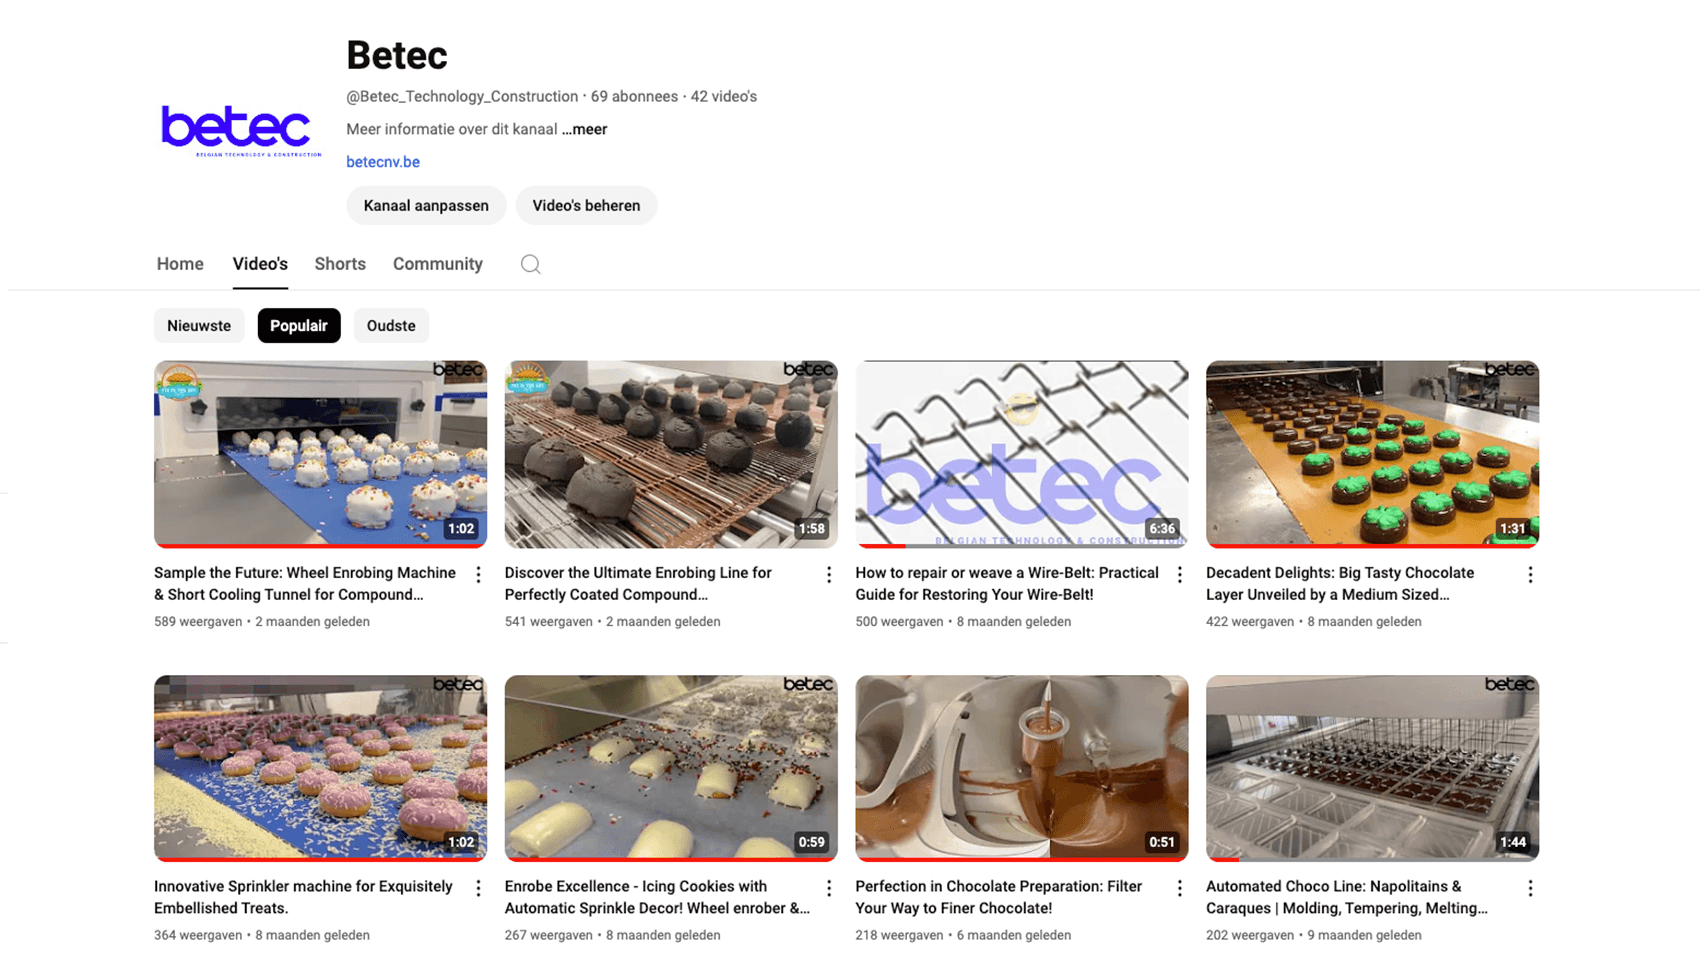Switch to the Shorts tab

(340, 263)
